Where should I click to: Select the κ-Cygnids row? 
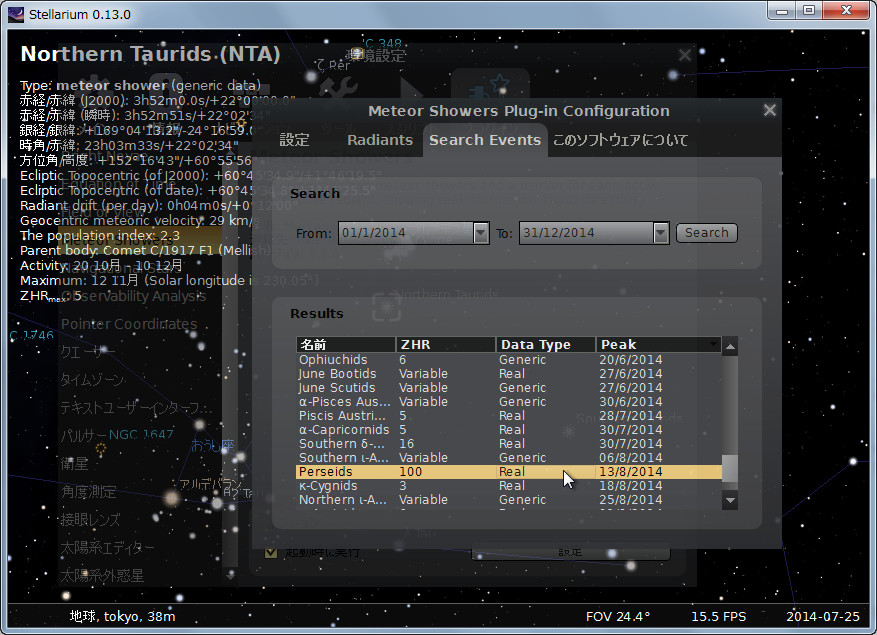pyautogui.click(x=508, y=486)
